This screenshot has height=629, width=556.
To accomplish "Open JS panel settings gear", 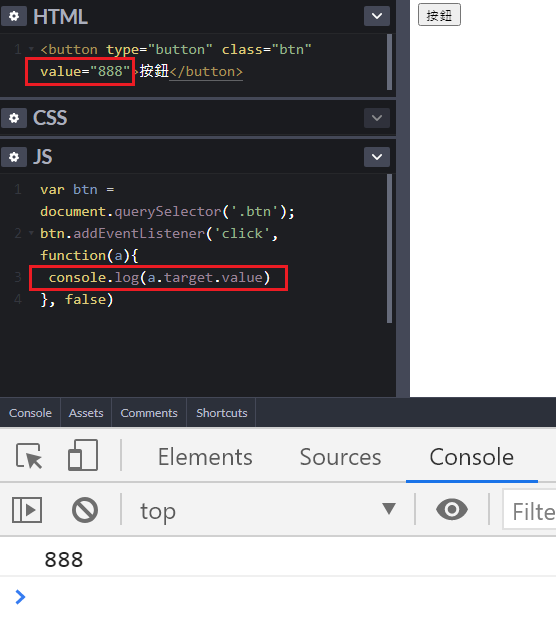I will [x=14, y=157].
